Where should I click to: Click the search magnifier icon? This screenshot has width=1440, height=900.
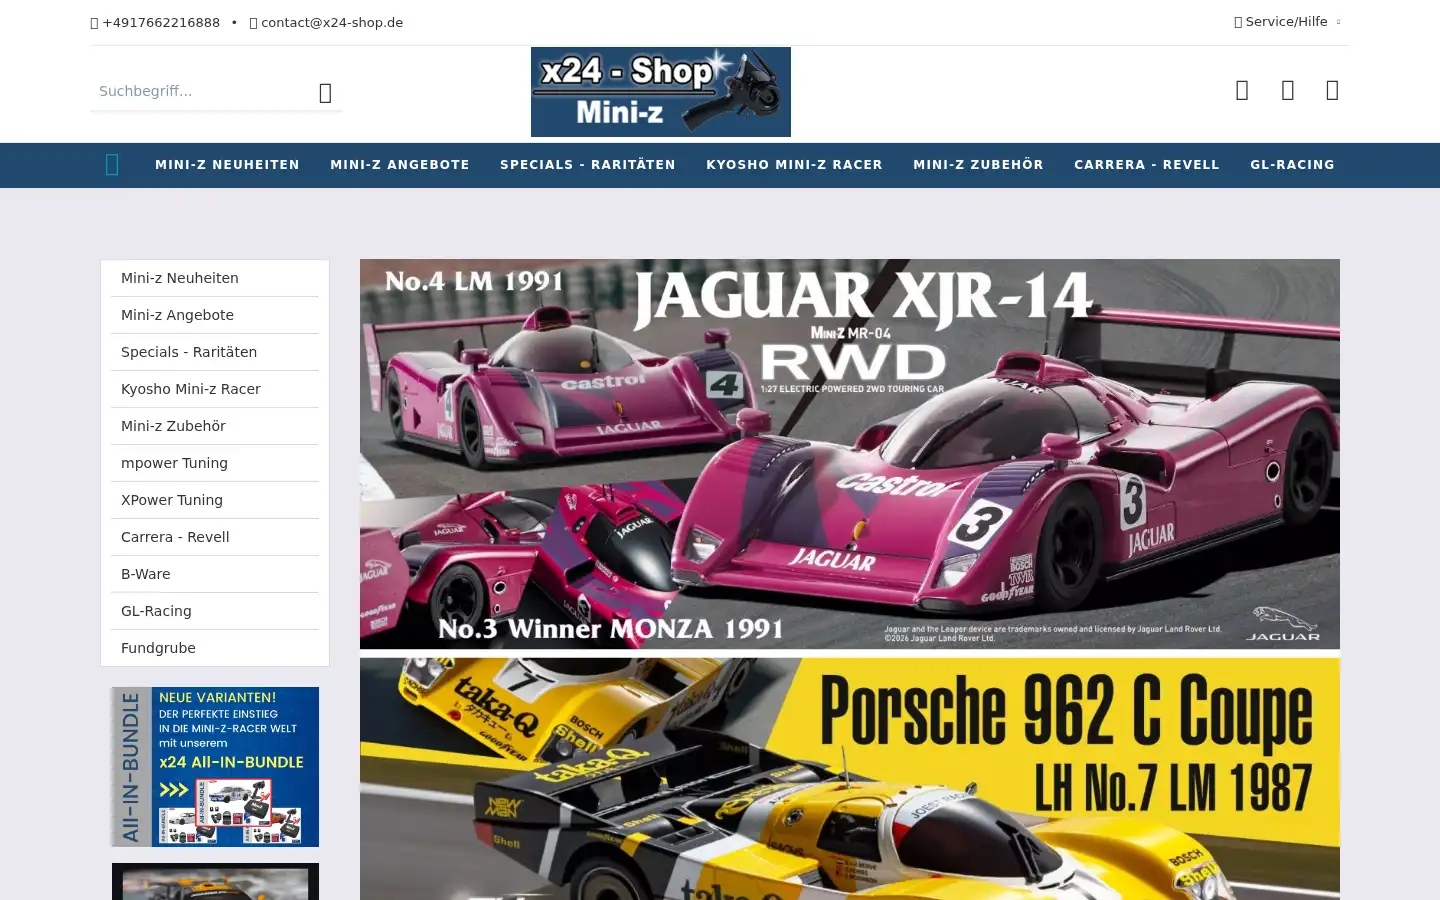[325, 93]
